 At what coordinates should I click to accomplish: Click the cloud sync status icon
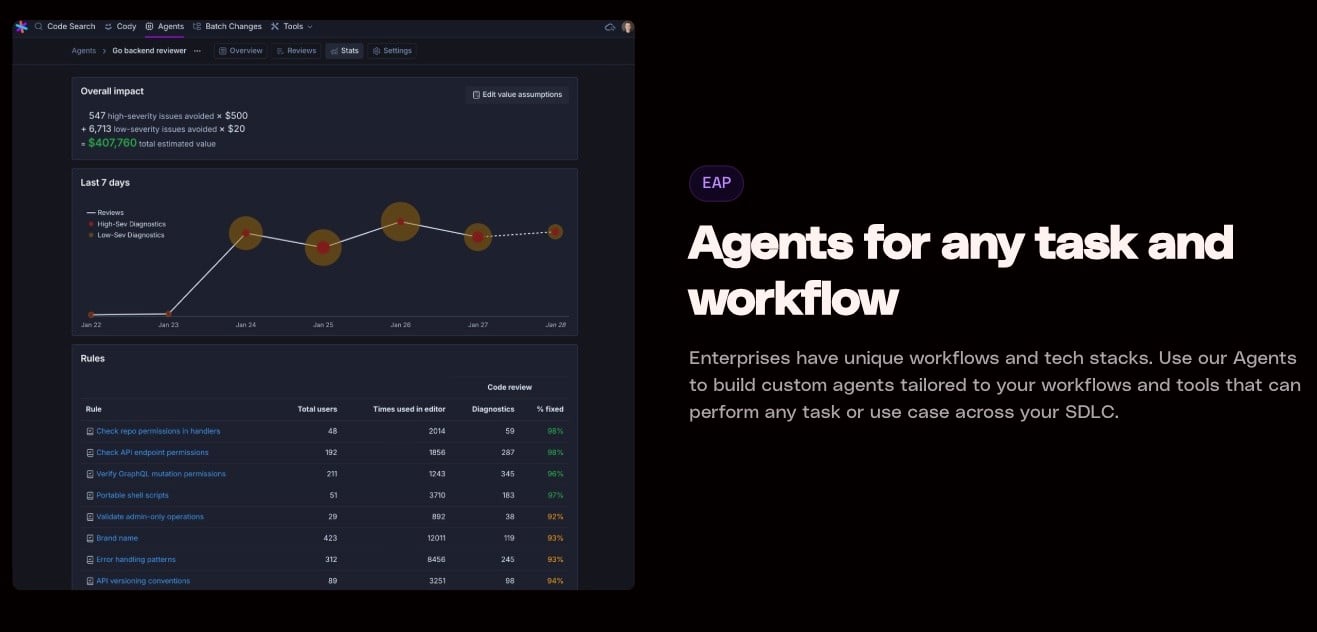pos(610,26)
